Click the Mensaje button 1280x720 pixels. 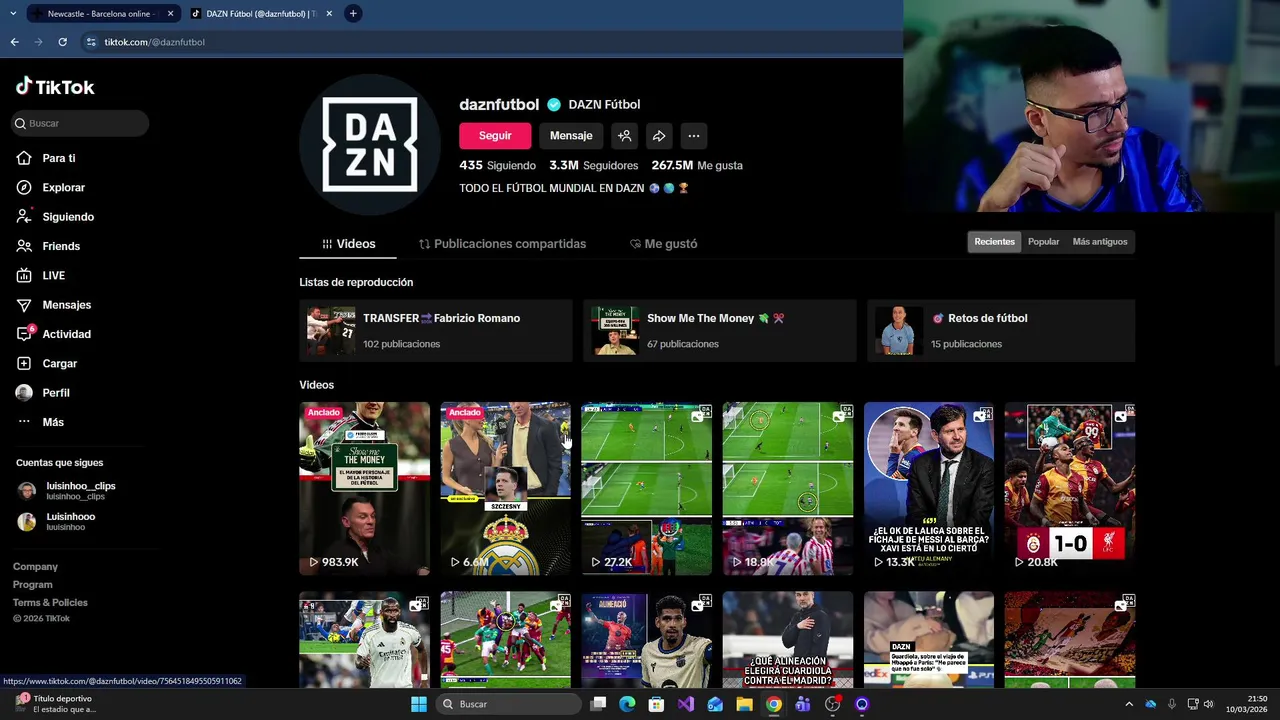[571, 136]
